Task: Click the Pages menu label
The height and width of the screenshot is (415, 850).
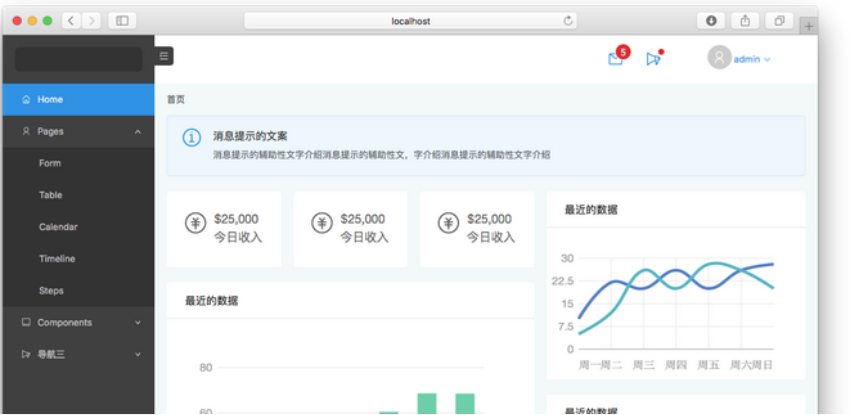Action: (50, 132)
